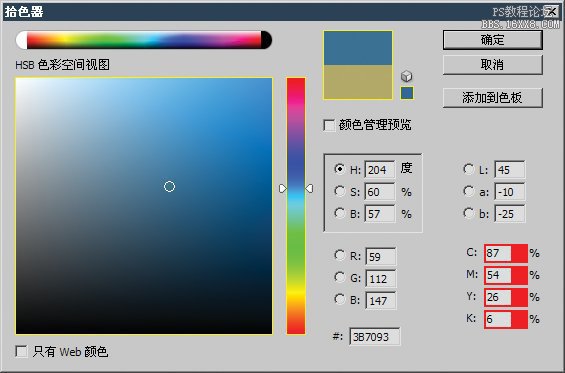This screenshot has width=565, height=373.
Task: Click the R field showing 59
Action: [x=381, y=257]
